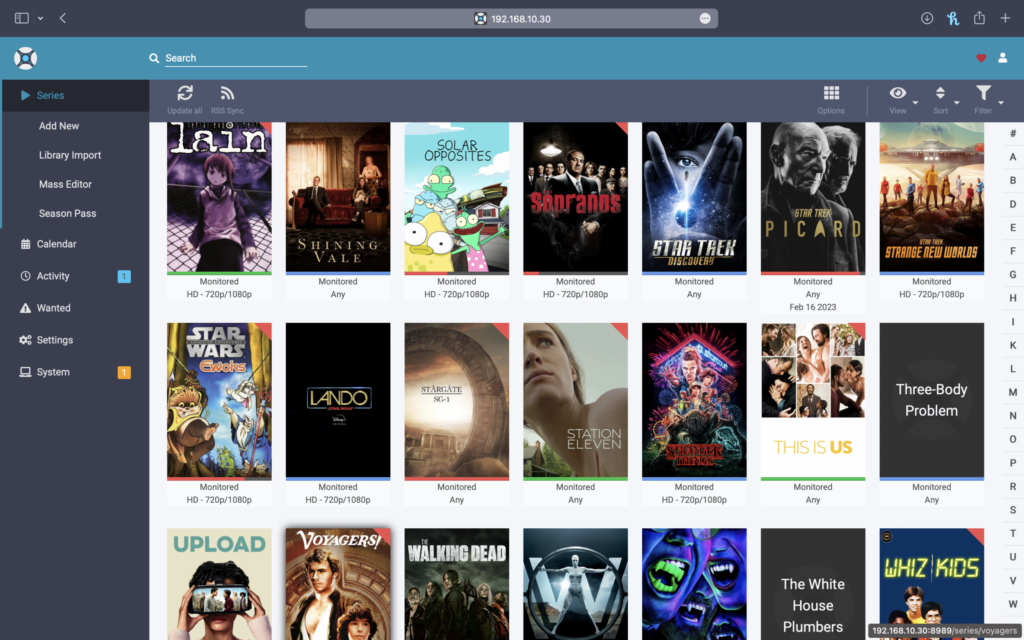1024x640 pixels.
Task: Open Safari downloads
Action: point(927,18)
